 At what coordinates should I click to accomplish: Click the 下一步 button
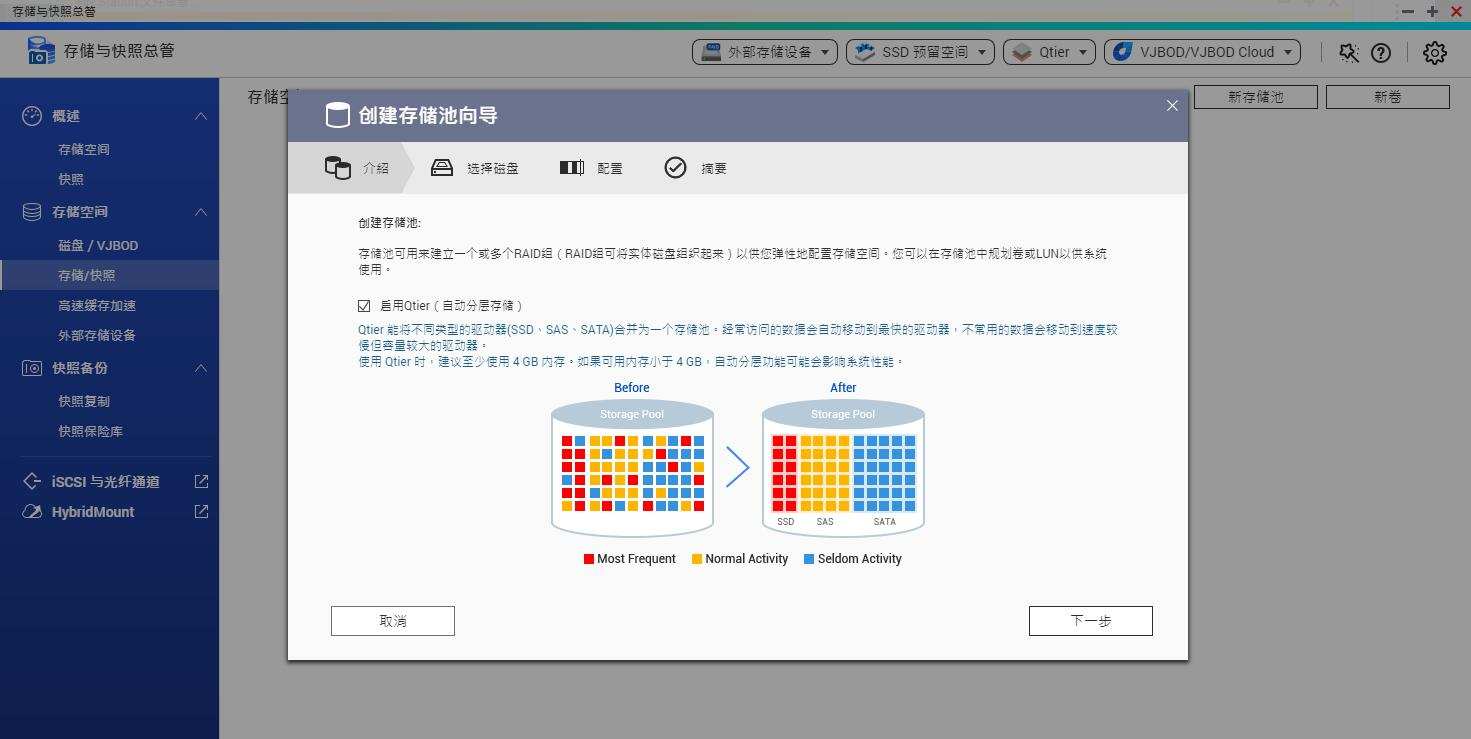1090,620
